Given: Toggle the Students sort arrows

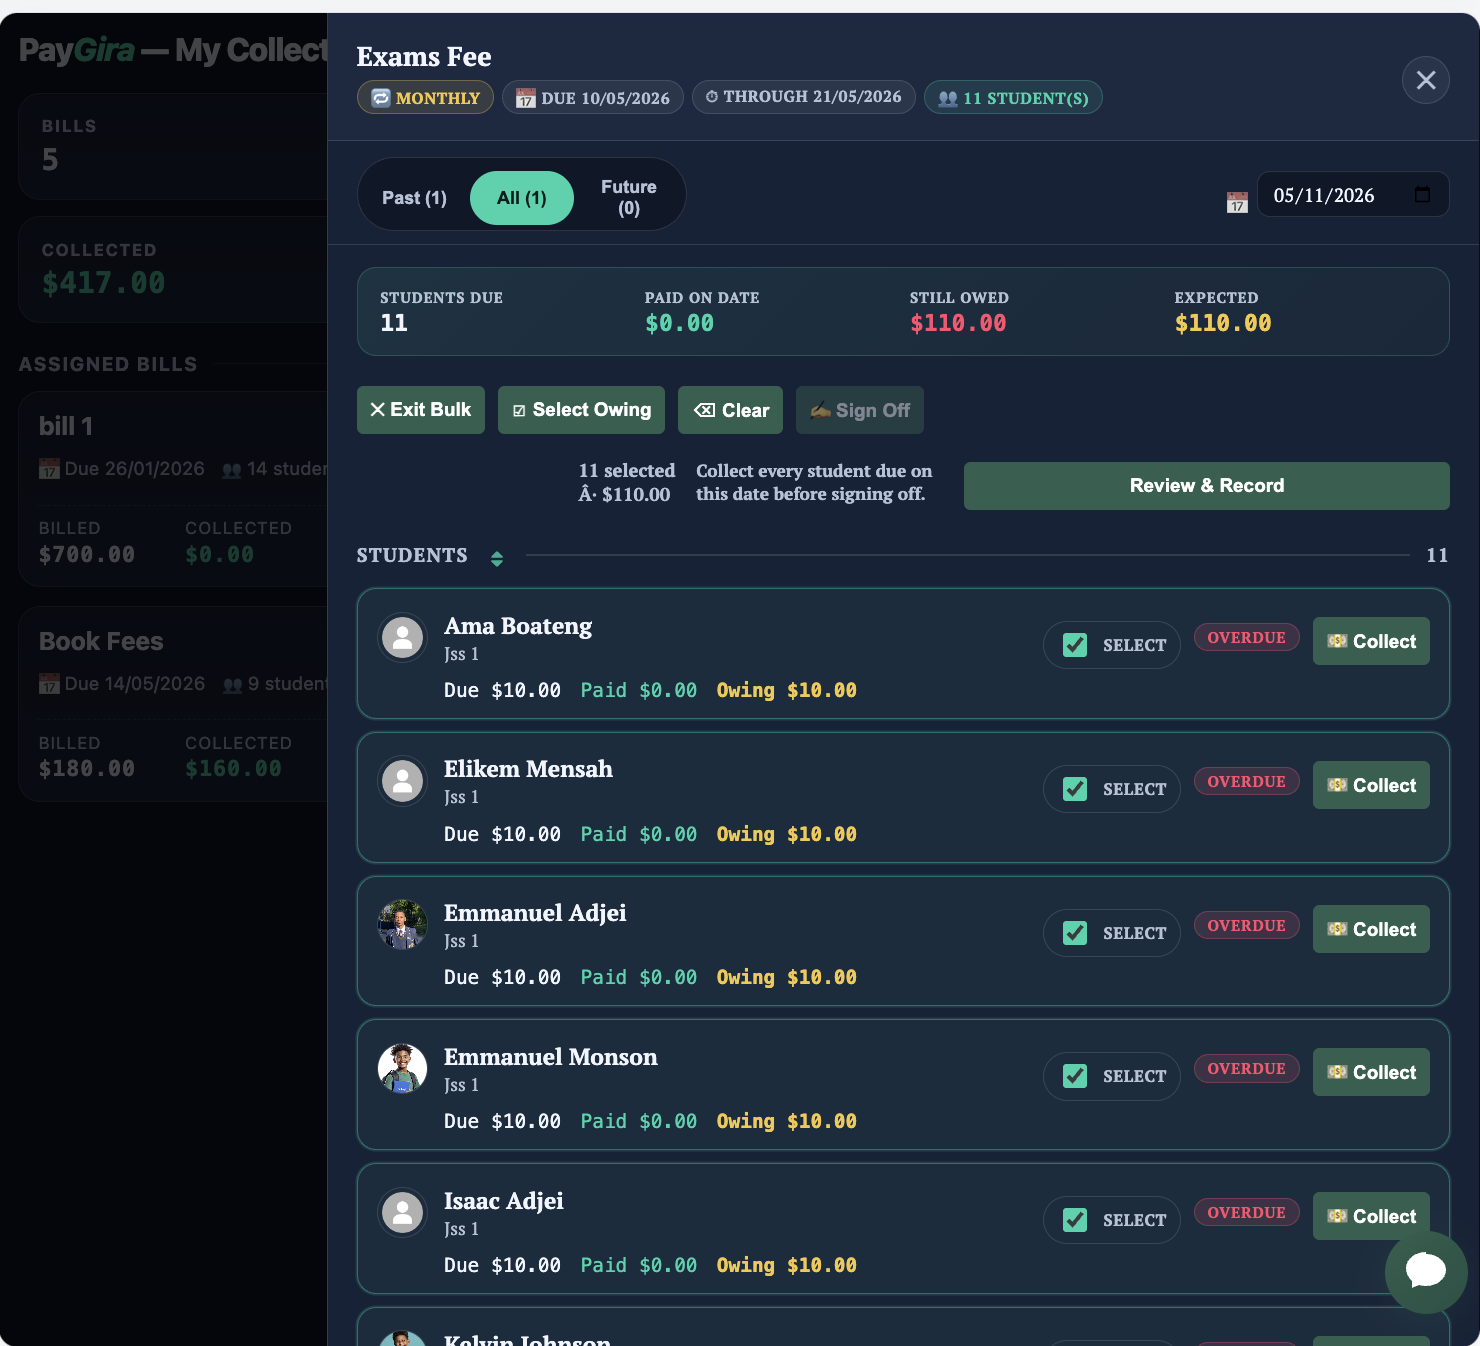Looking at the screenshot, I should click(x=497, y=558).
